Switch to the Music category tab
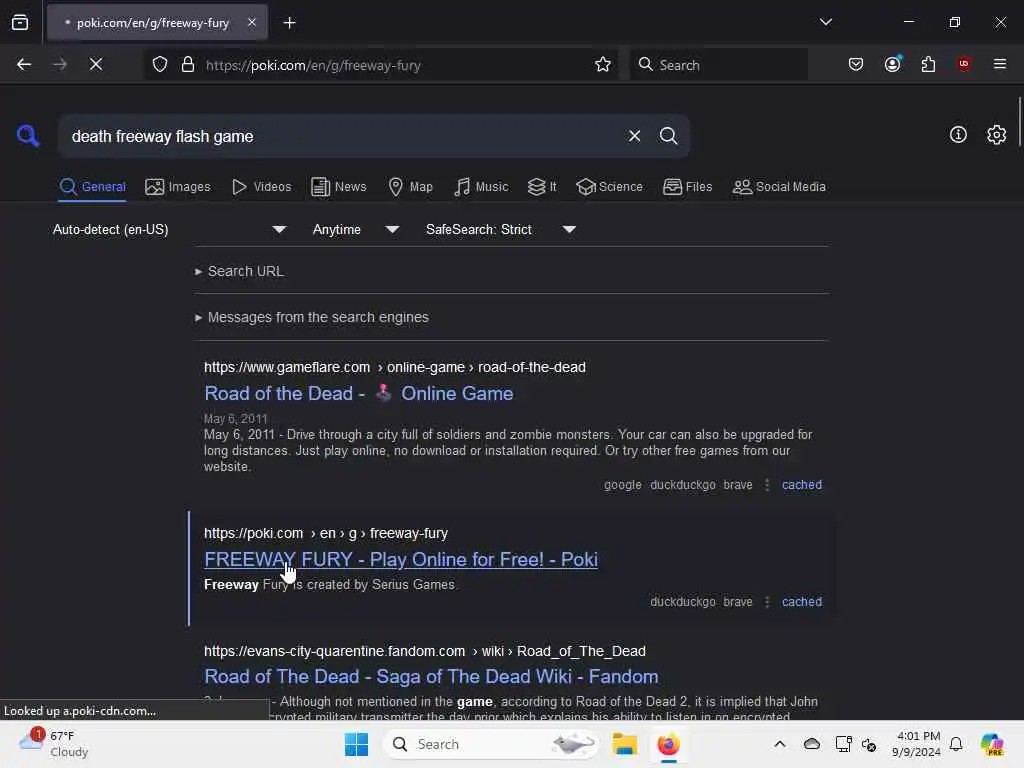1024x768 pixels. [x=481, y=187]
